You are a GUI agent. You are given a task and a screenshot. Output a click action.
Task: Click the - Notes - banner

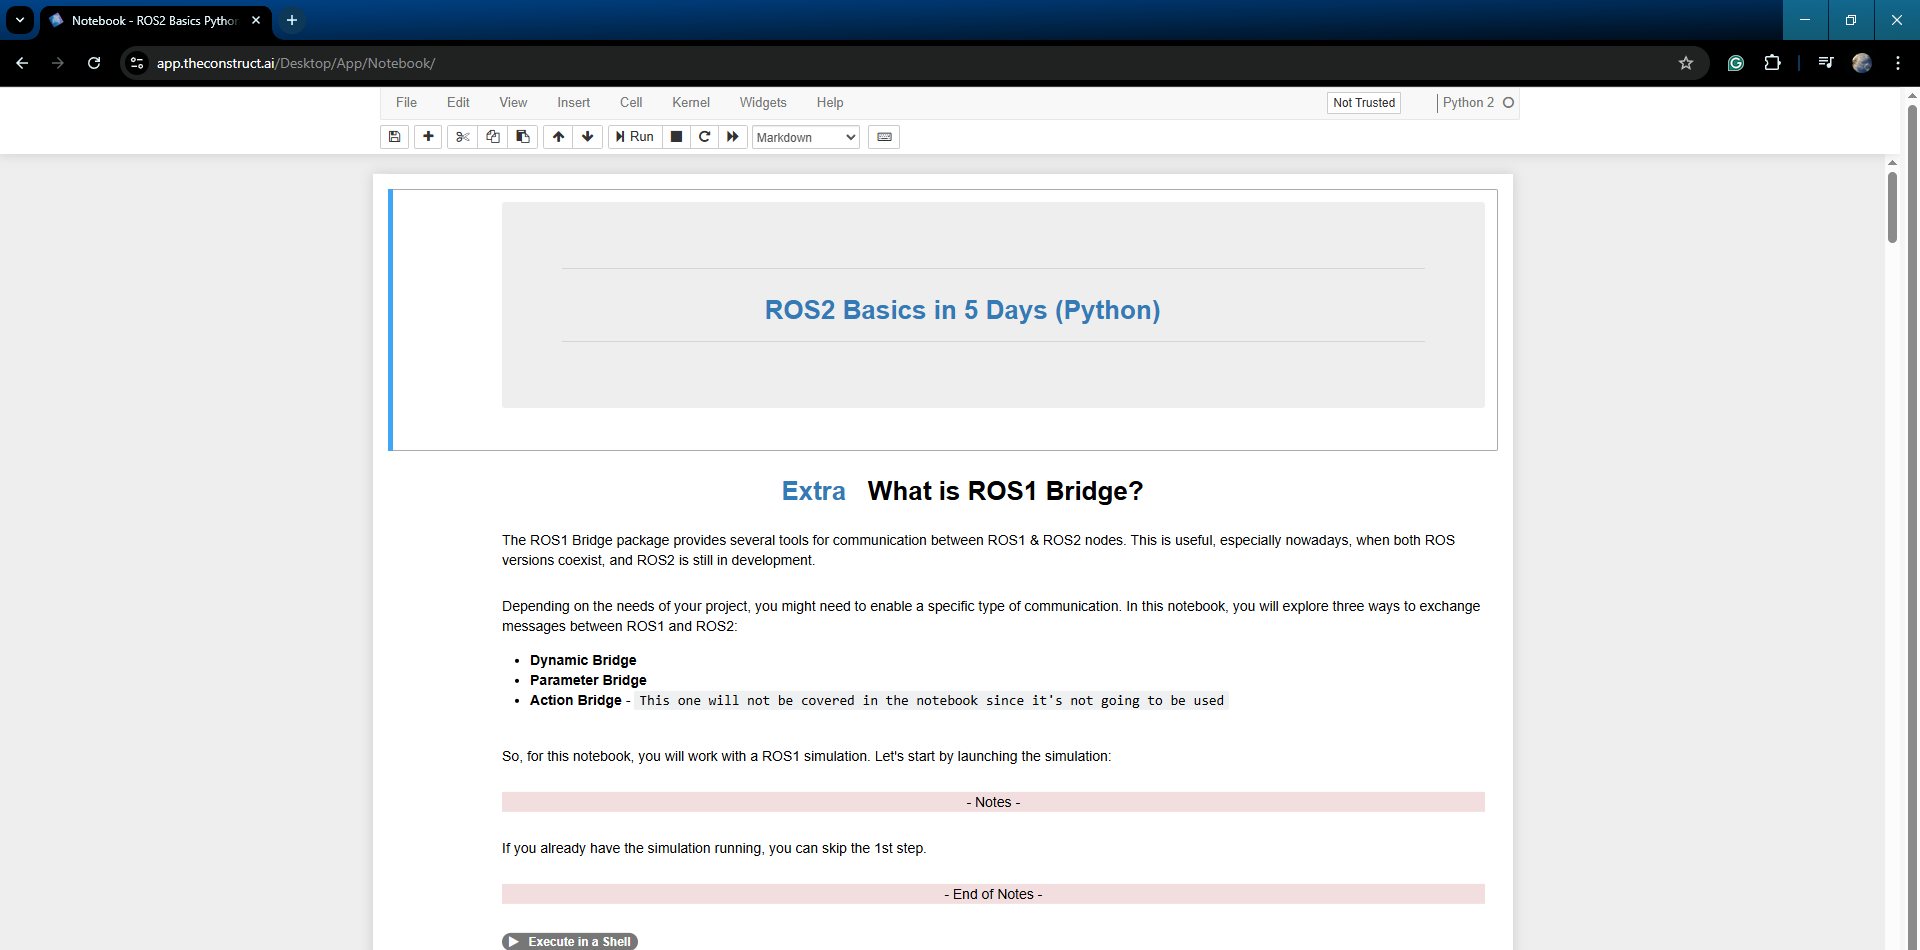coord(993,802)
